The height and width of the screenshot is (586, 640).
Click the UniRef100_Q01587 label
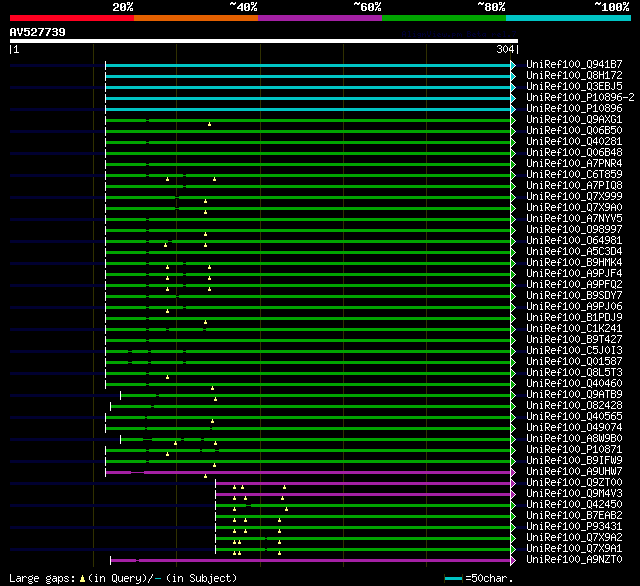[x=574, y=362]
